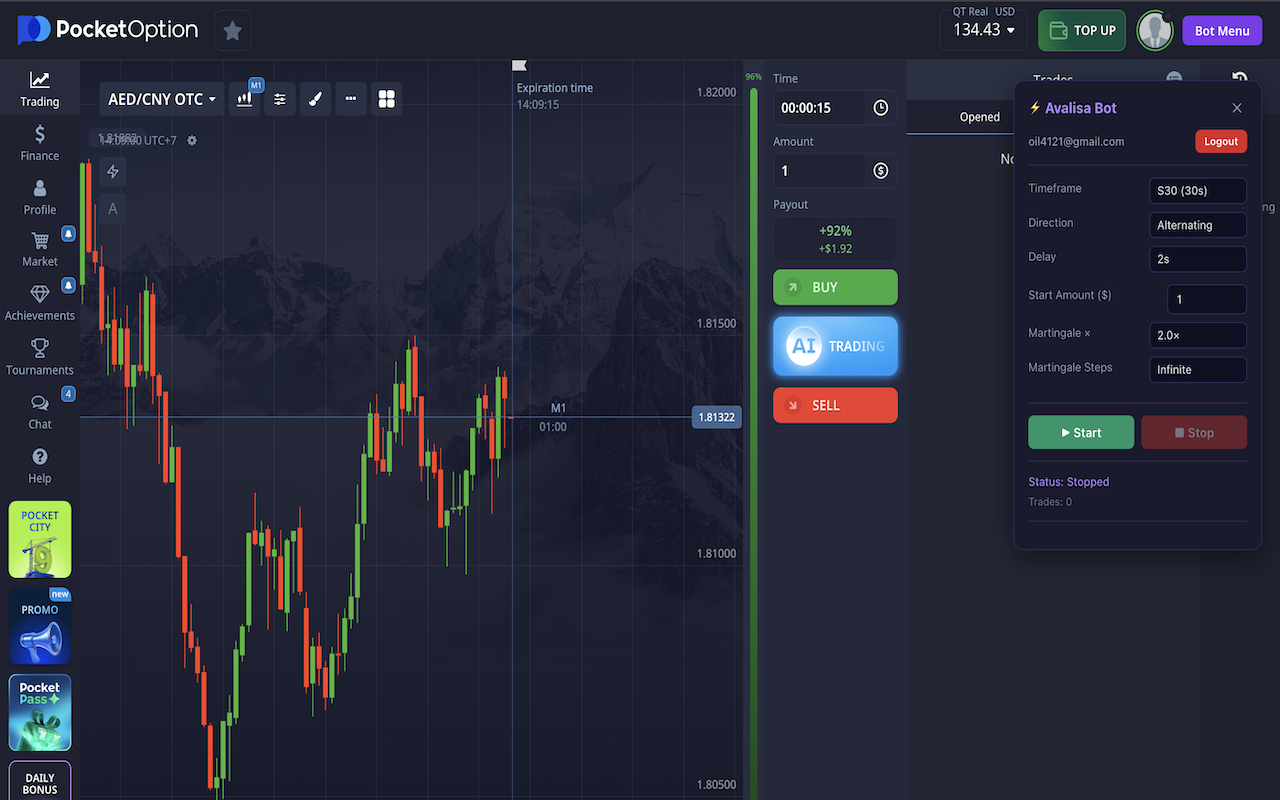The image size is (1280, 800).
Task: Click the oil4121@gmail.com account text
Action: pos(1076,141)
